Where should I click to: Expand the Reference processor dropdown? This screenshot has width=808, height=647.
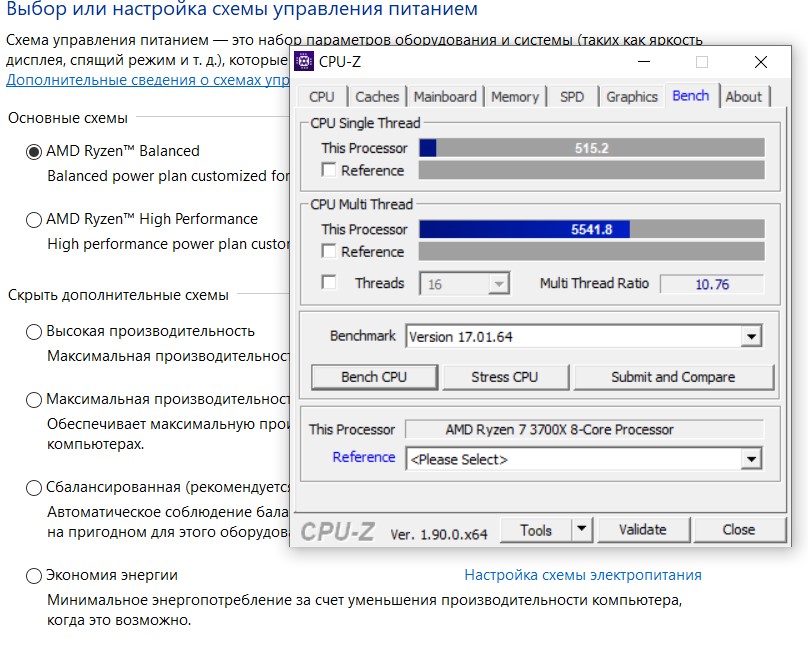584,459
